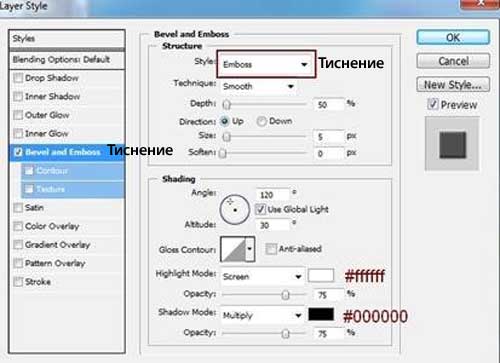Uncheck the Bevel and Emboss checkbox

(x=18, y=152)
